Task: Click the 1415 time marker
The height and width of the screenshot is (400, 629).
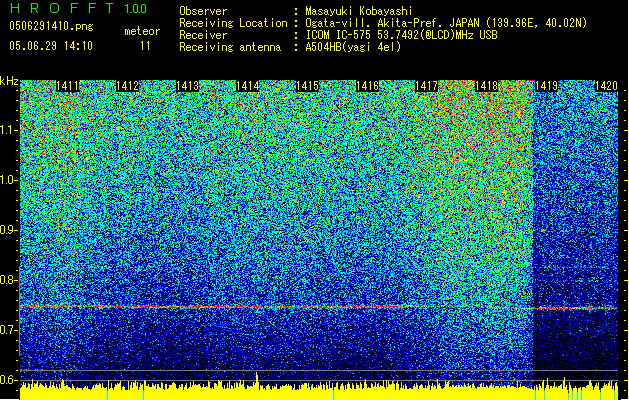Action: click(x=307, y=86)
